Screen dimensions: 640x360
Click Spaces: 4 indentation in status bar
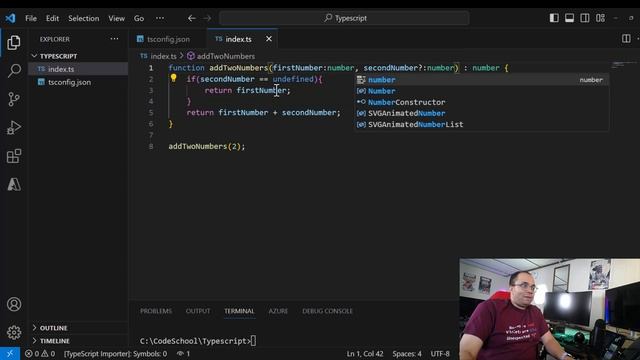coord(407,353)
